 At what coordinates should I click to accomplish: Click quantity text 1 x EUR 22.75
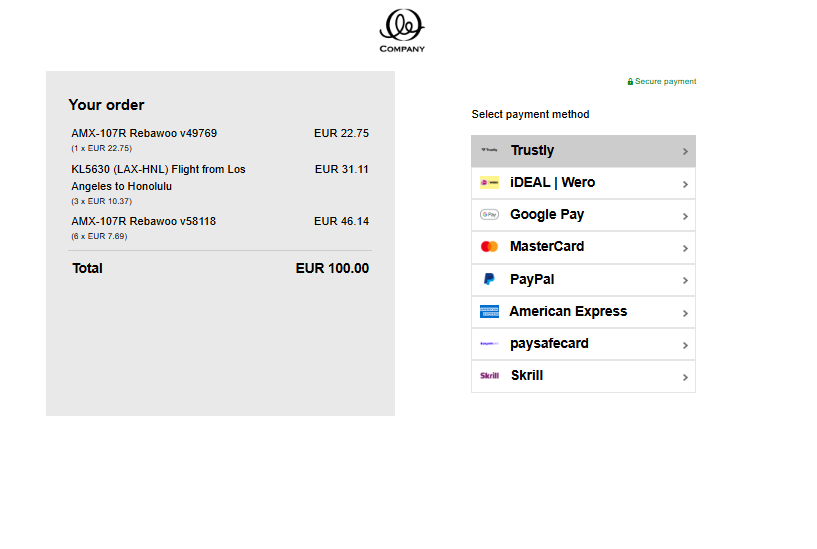coord(102,148)
